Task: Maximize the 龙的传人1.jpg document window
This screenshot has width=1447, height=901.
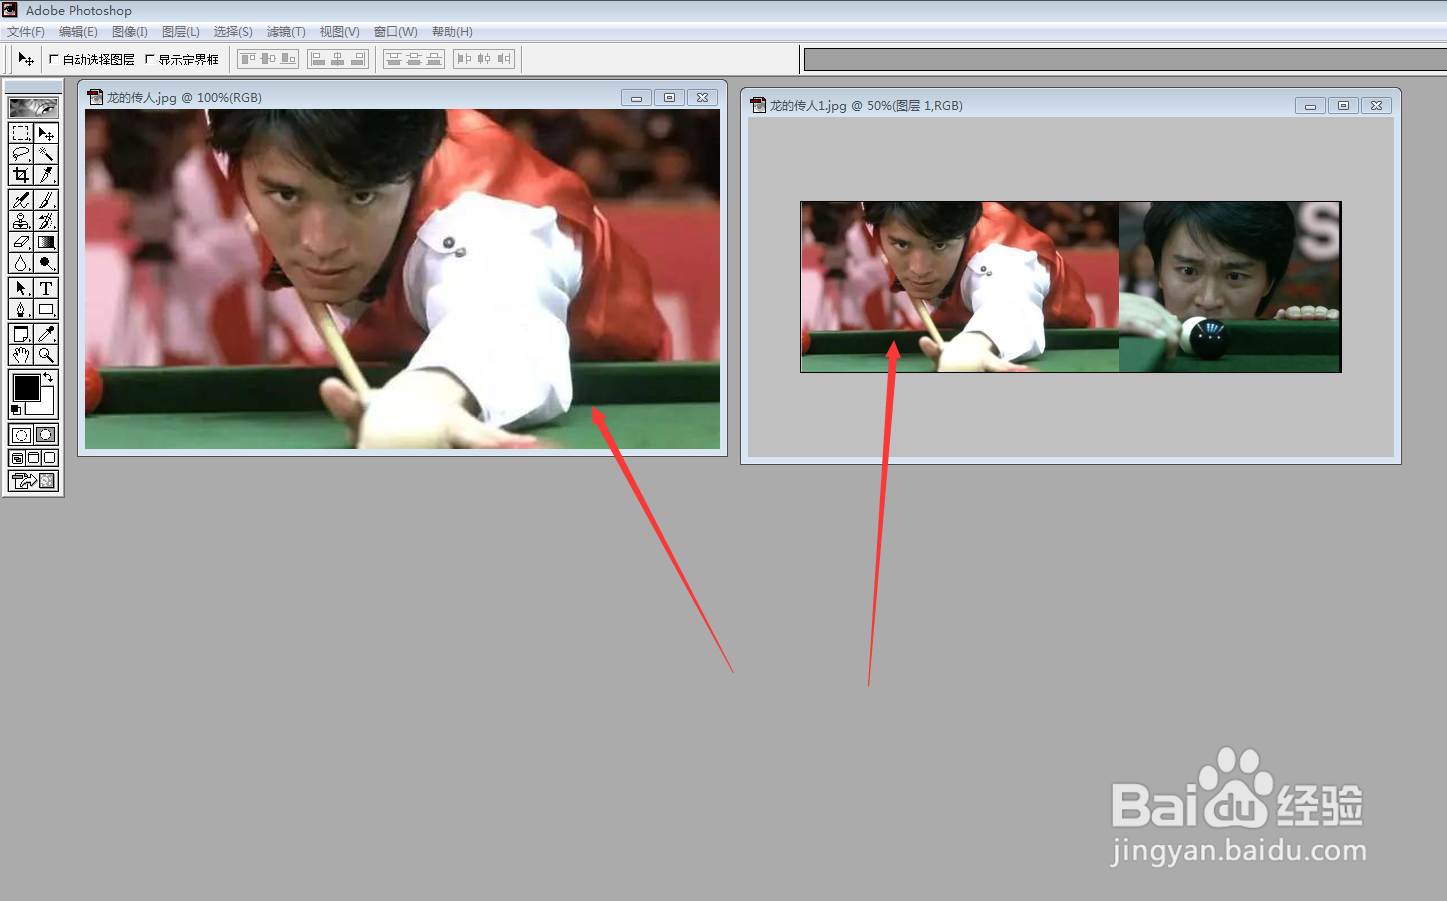Action: click(1343, 105)
